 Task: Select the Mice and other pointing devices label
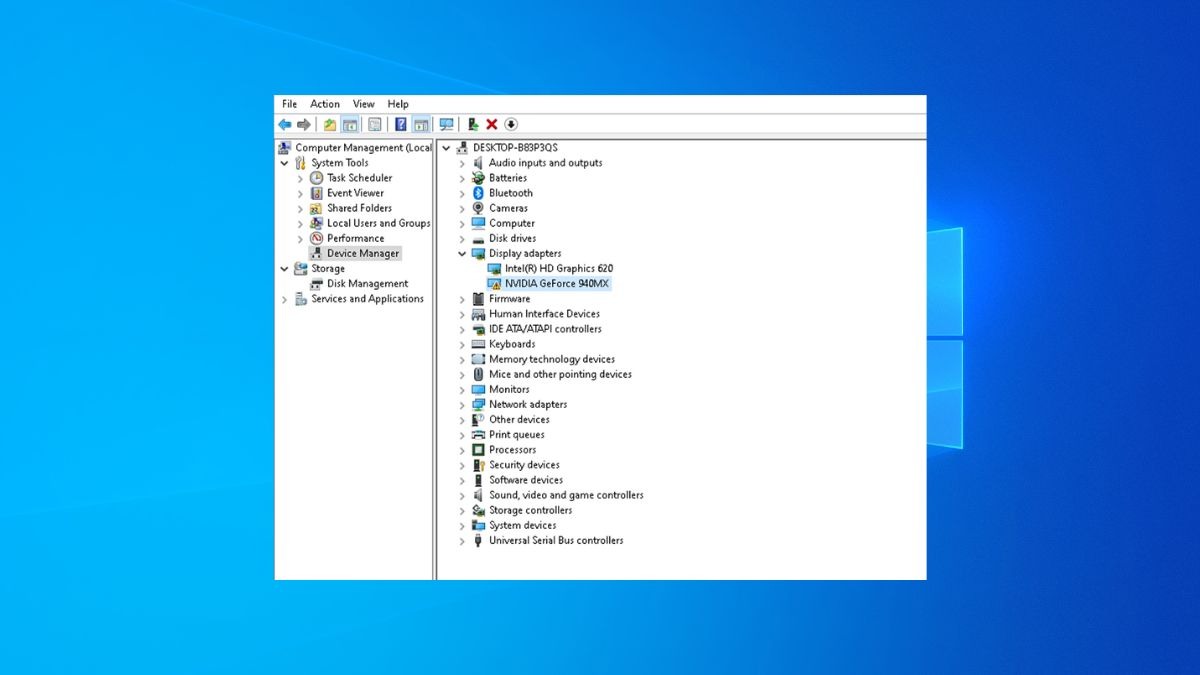pos(560,374)
